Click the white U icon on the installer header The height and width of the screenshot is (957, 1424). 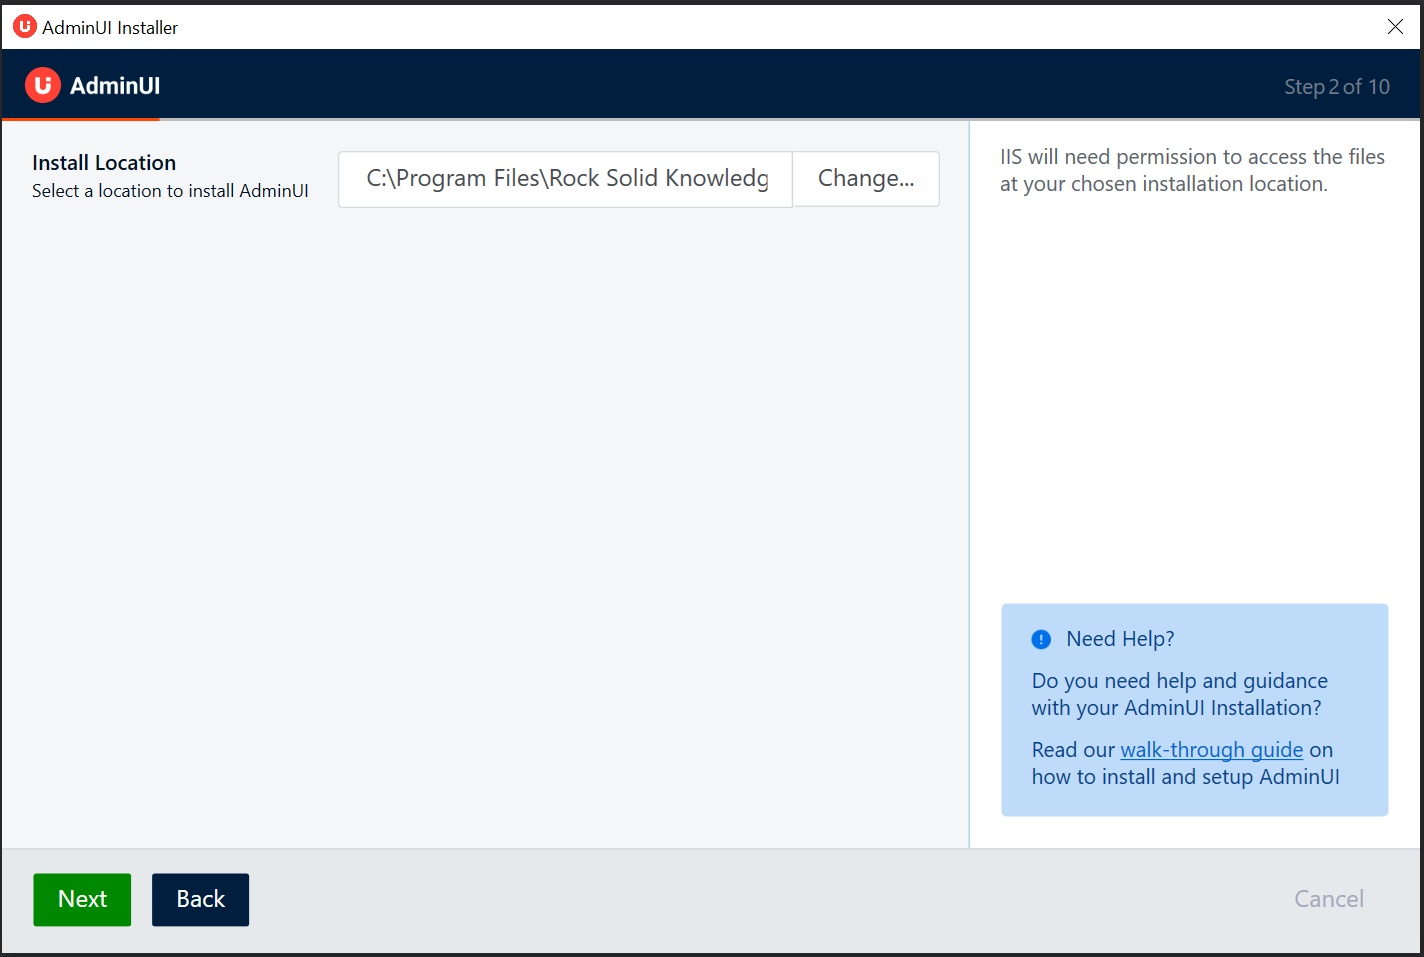click(x=42, y=85)
